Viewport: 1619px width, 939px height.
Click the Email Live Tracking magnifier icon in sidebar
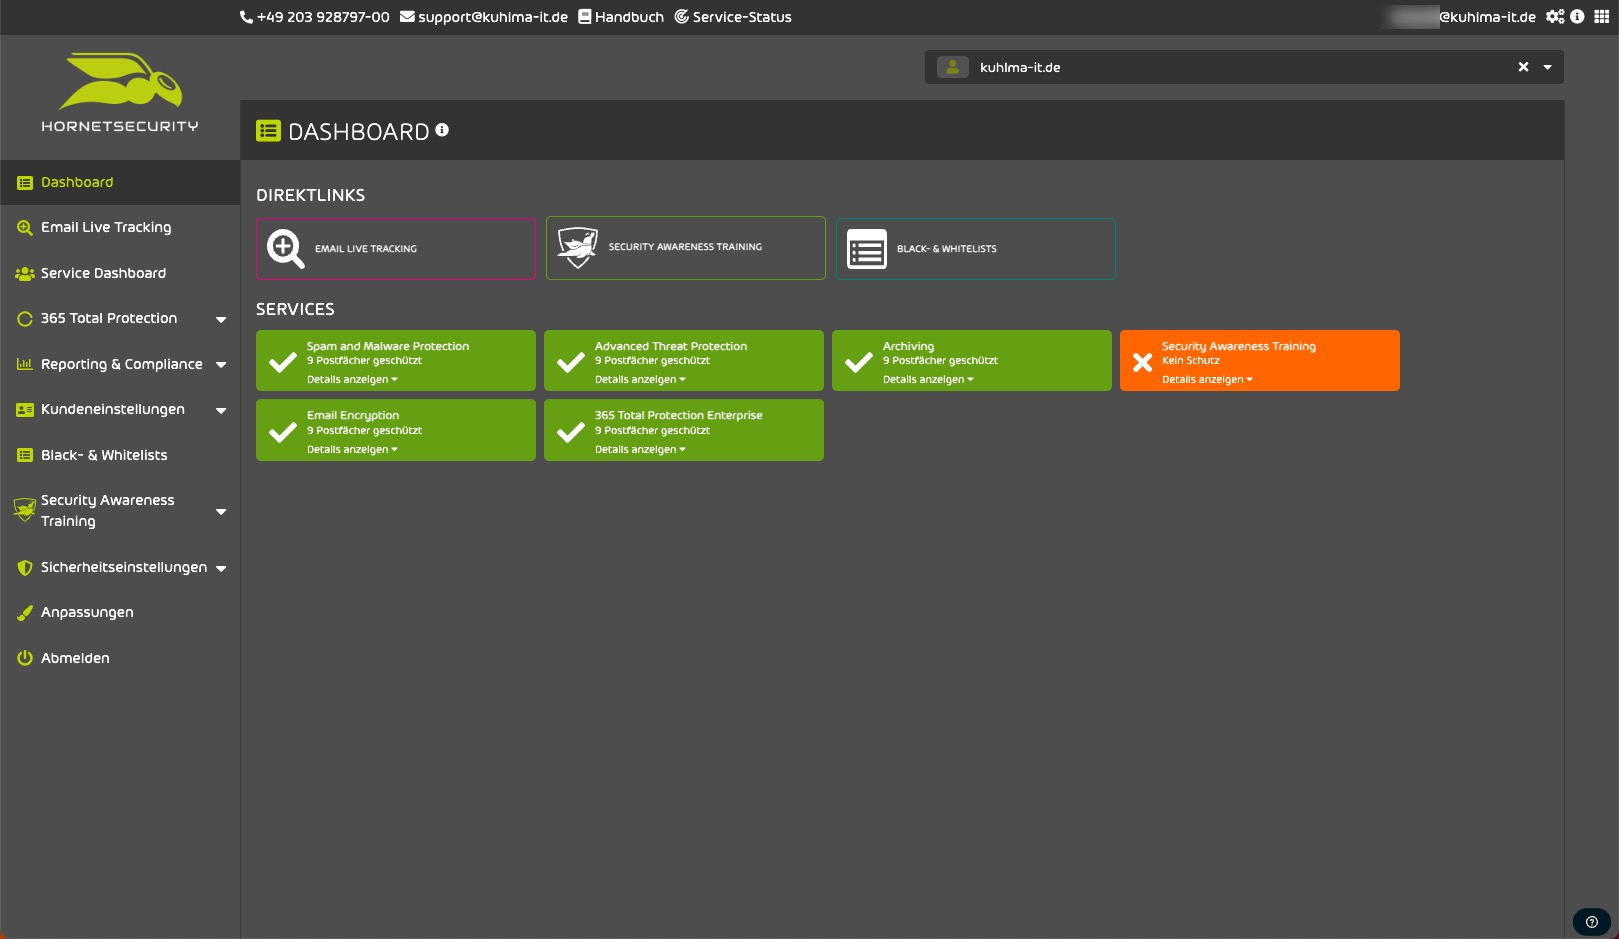pyautogui.click(x=25, y=228)
